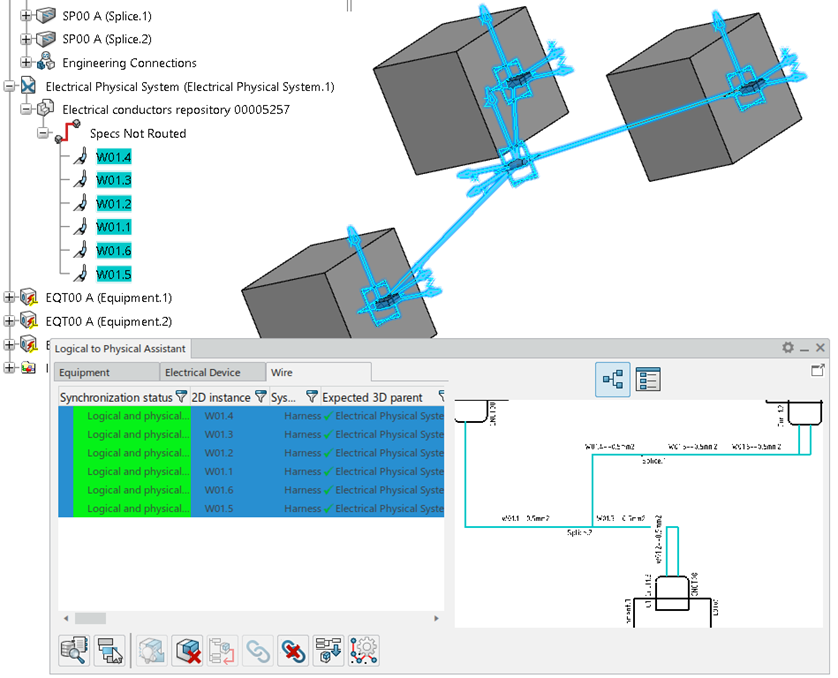Open the routing settings gear icon

364,650
